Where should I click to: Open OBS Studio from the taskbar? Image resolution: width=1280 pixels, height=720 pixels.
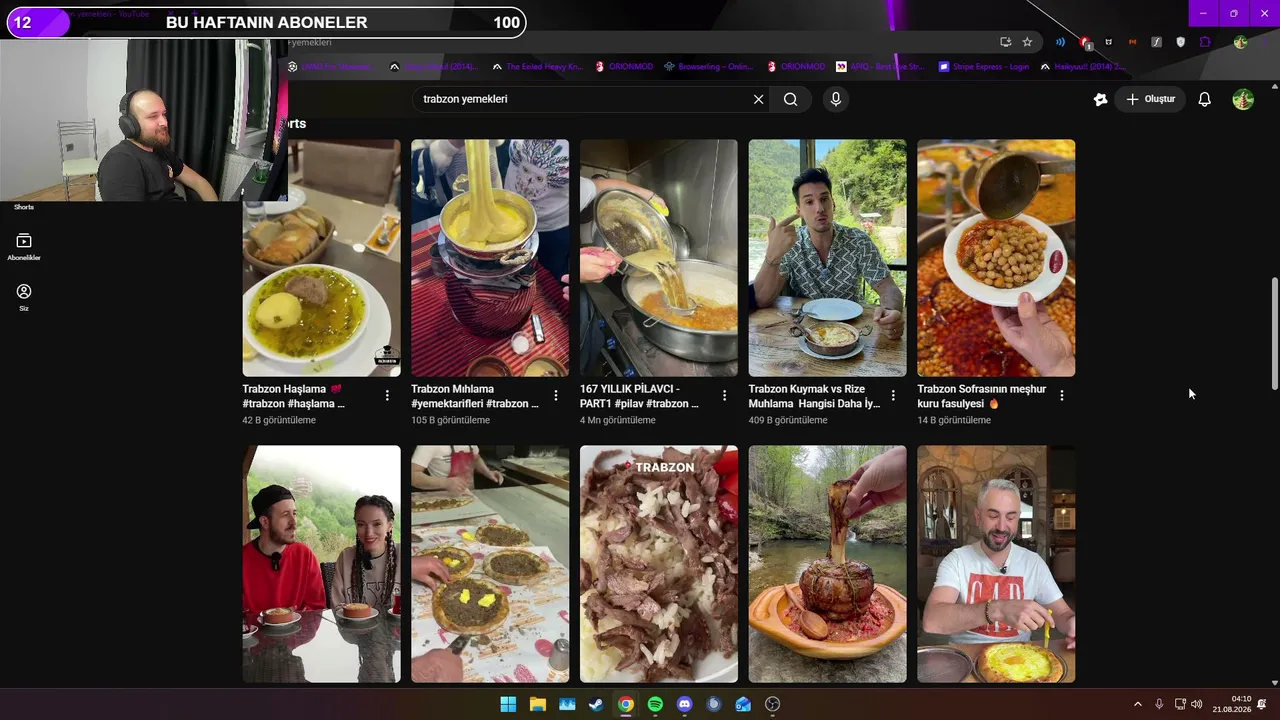(772, 704)
